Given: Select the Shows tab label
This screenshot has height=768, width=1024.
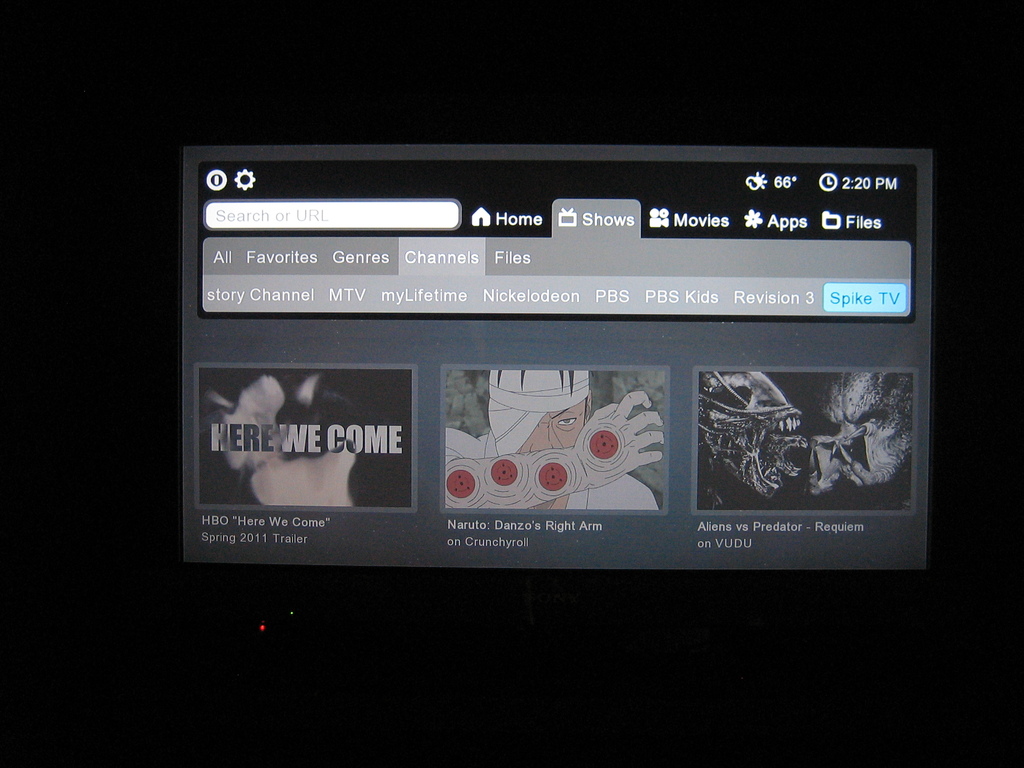Looking at the screenshot, I should (608, 219).
